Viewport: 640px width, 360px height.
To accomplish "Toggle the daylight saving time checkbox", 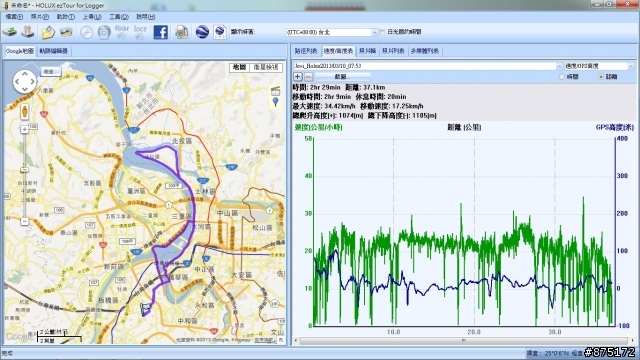I will pos(382,32).
